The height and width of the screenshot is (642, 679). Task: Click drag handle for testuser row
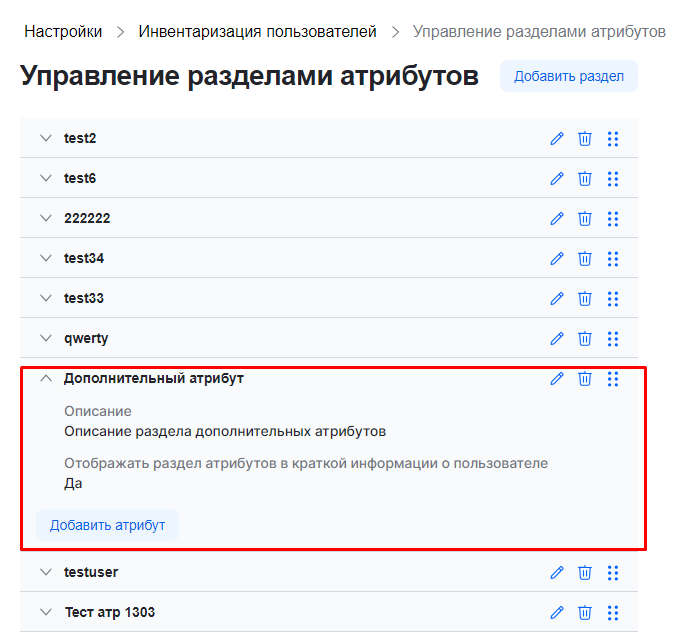point(613,573)
